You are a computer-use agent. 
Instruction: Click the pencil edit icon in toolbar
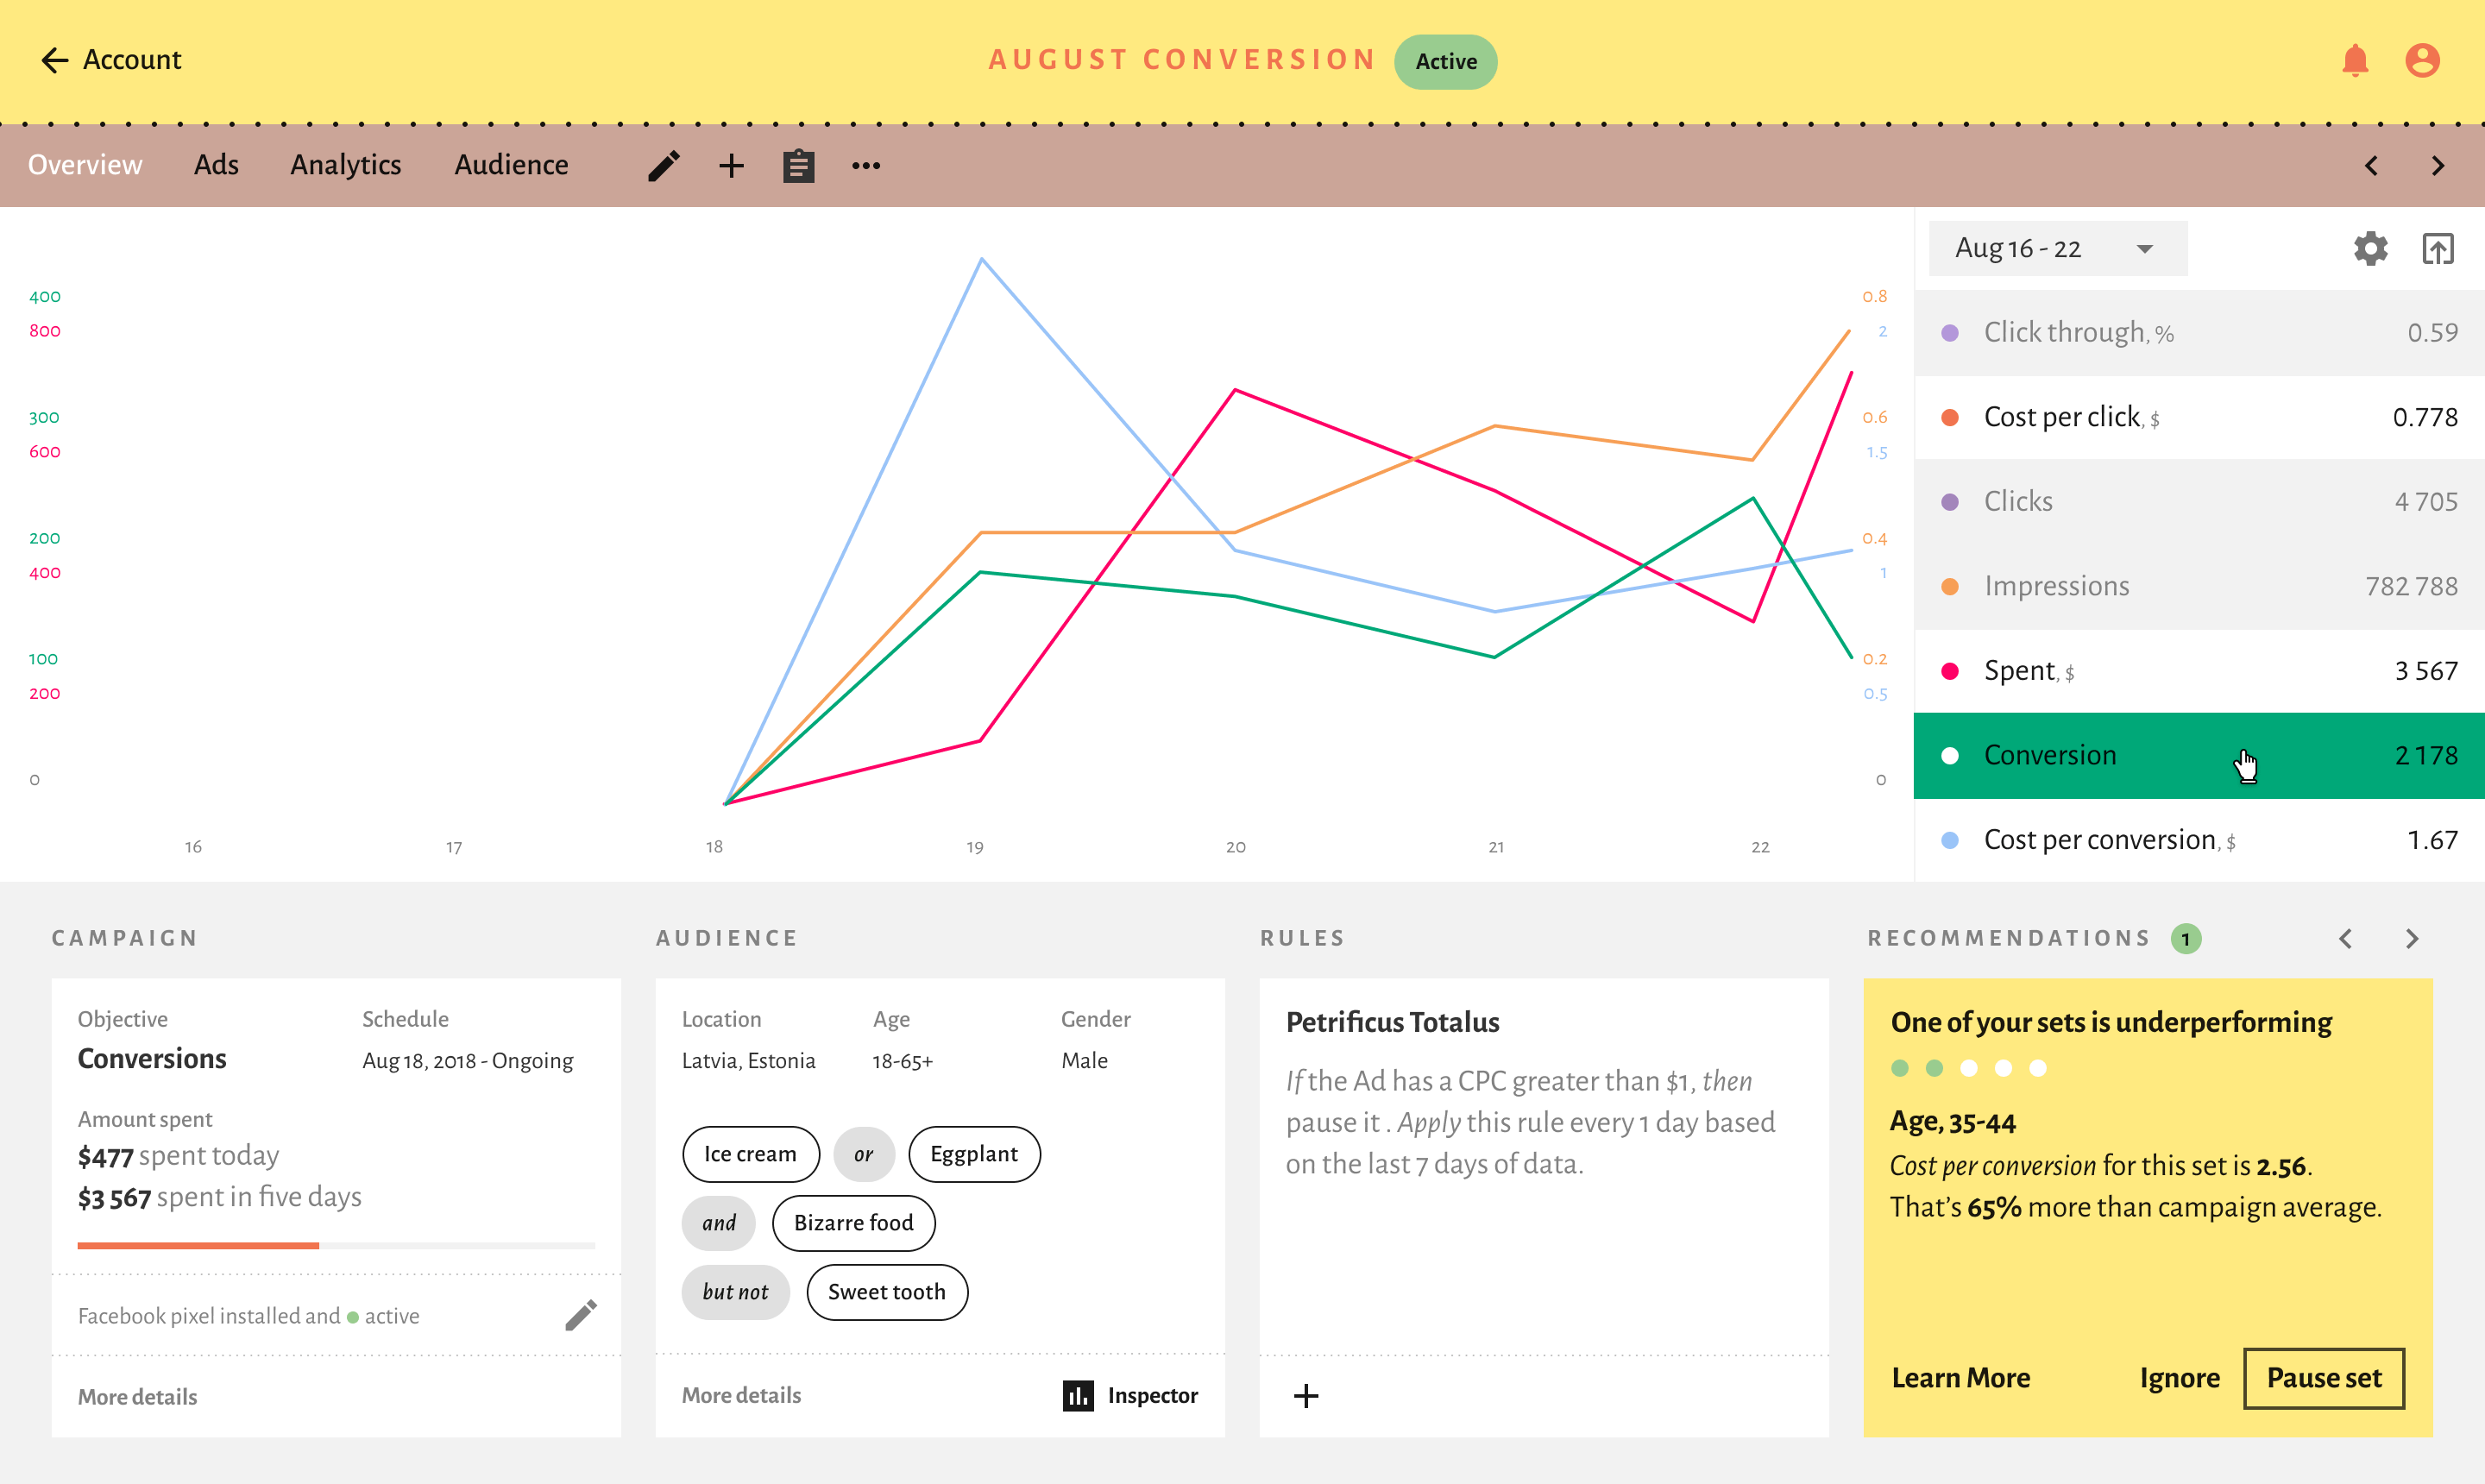[x=664, y=166]
